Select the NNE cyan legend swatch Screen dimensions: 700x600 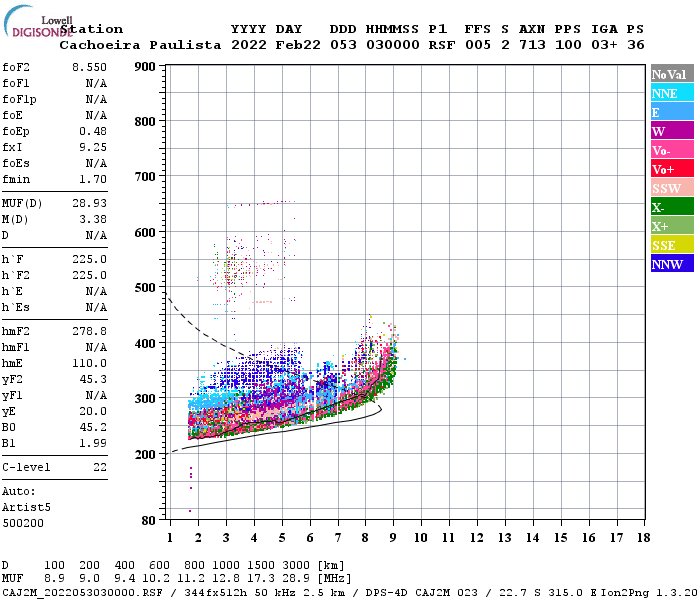tap(672, 92)
